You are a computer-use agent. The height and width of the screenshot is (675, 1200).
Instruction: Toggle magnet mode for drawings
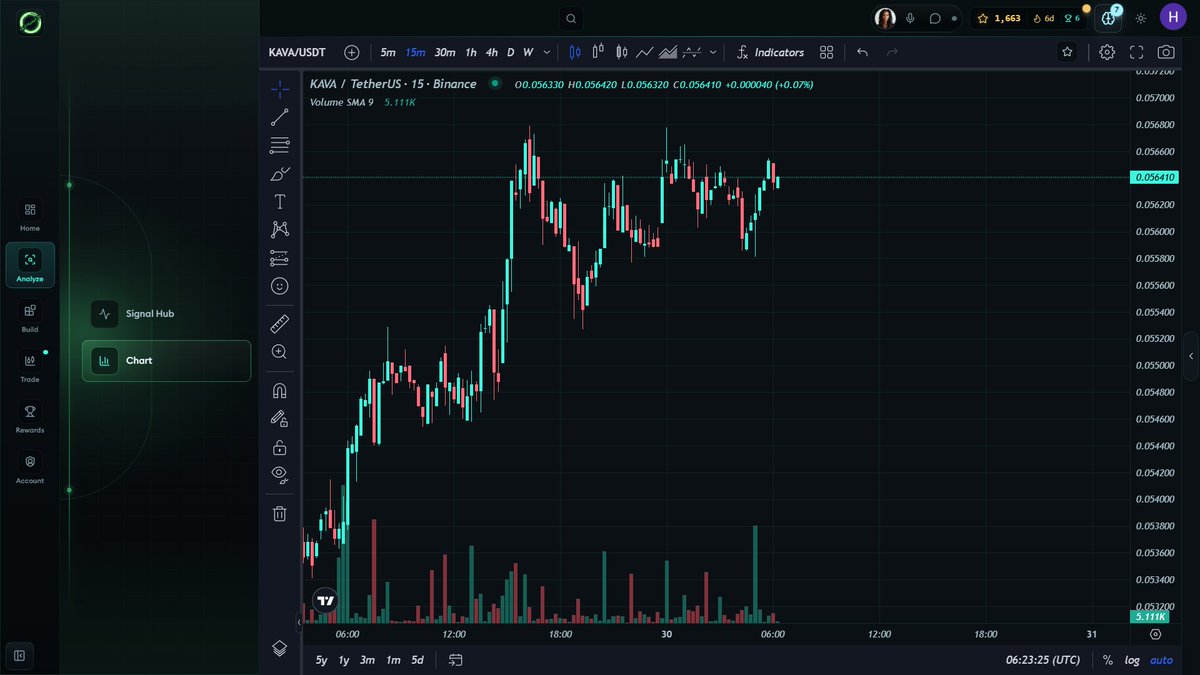(x=280, y=391)
